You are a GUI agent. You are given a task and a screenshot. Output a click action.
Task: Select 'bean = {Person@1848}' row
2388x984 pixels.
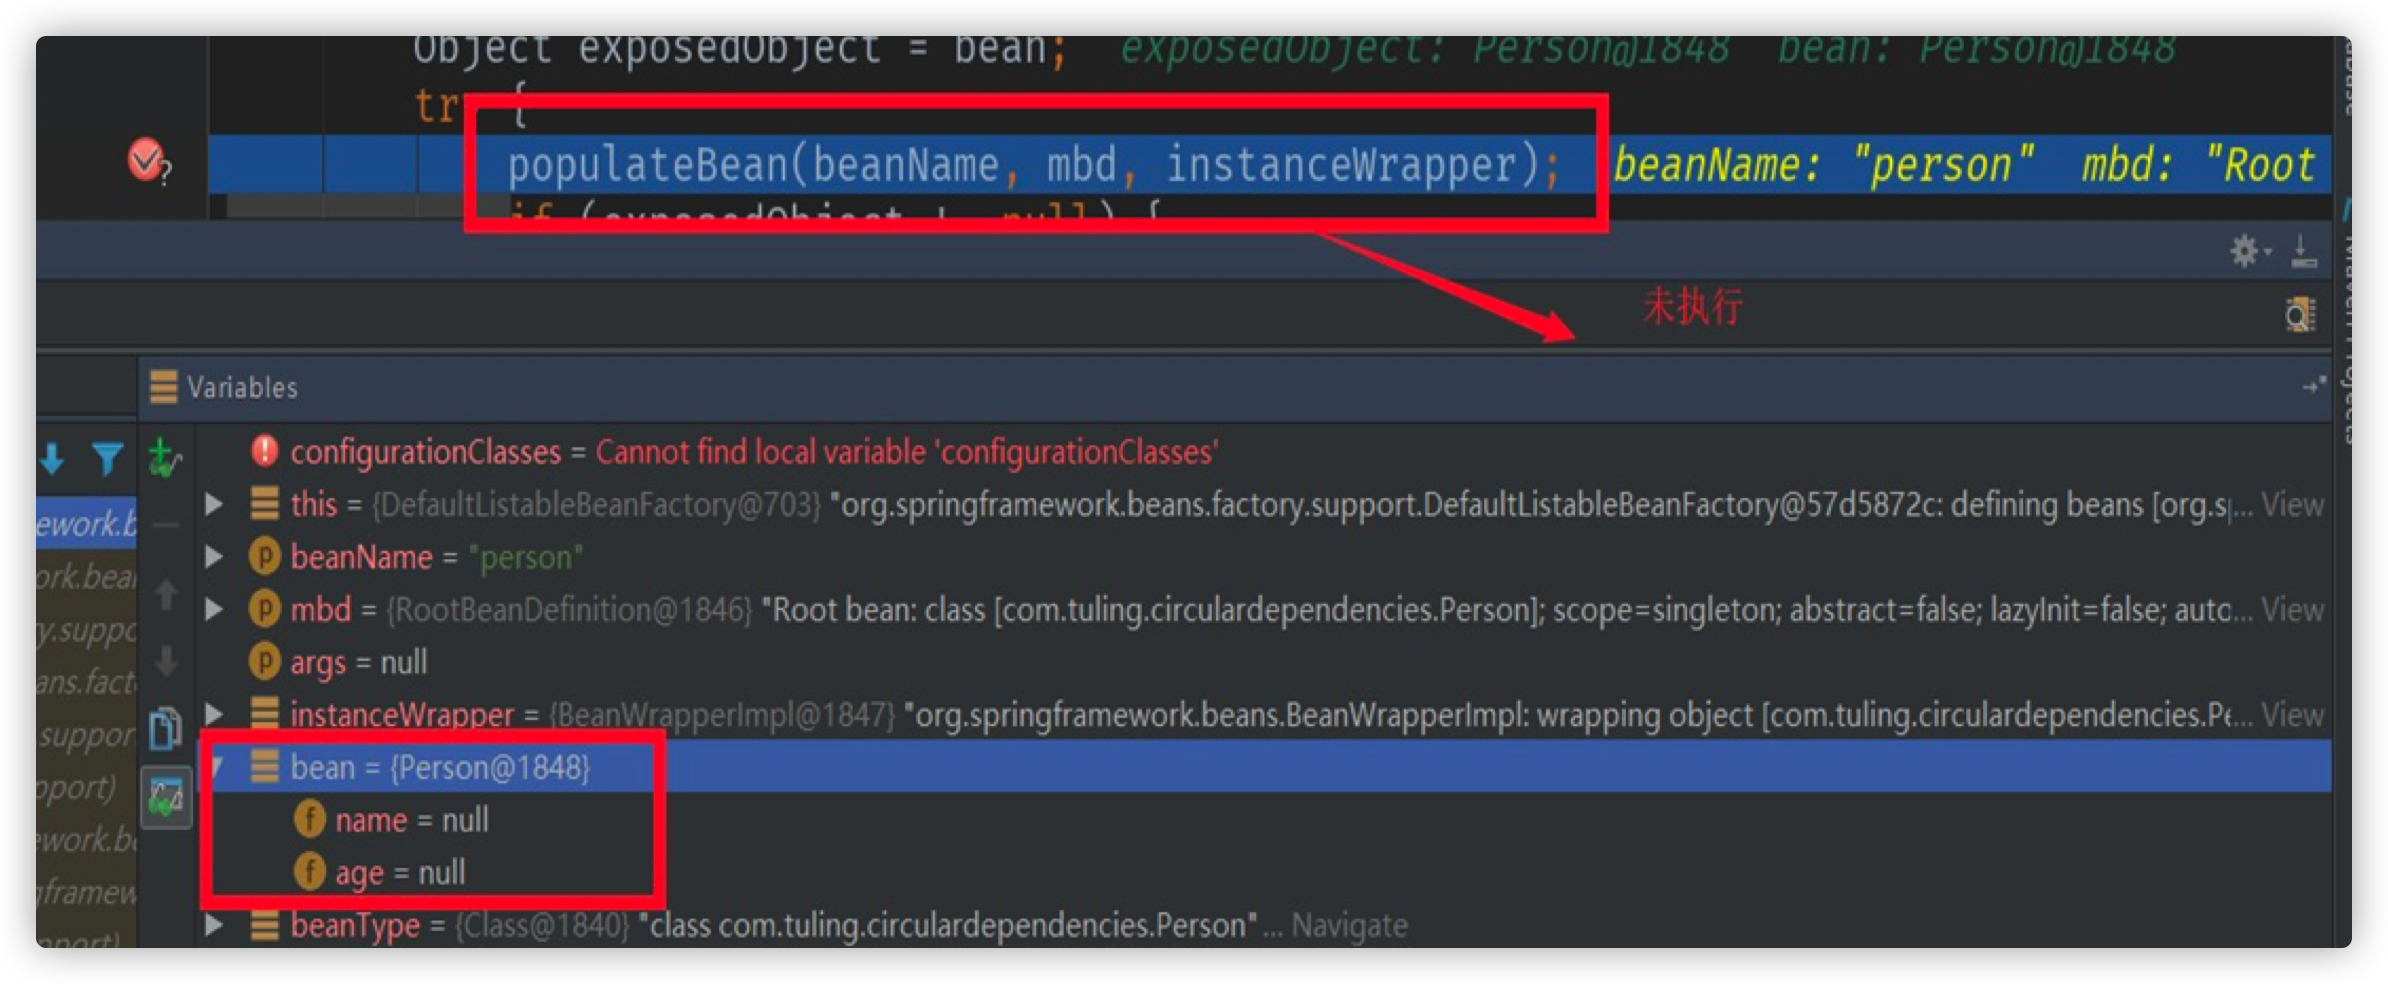(1263, 767)
